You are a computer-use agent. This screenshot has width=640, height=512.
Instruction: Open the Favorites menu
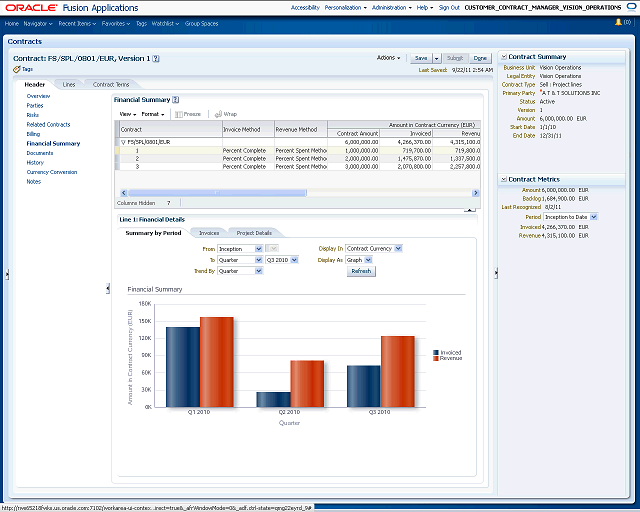[116, 24]
